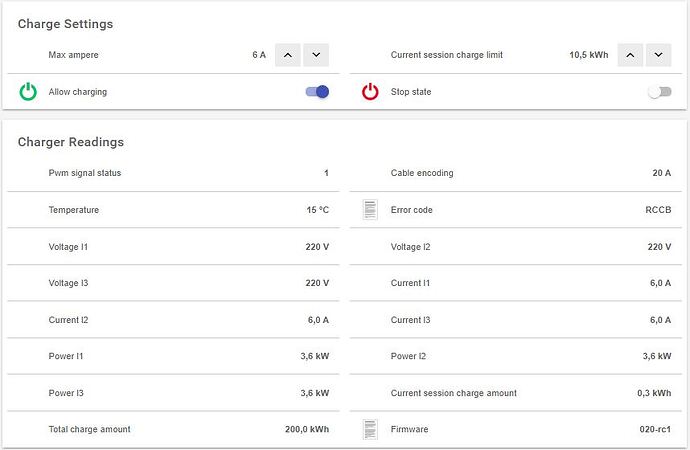Click the Allow charging label

click(x=77, y=92)
